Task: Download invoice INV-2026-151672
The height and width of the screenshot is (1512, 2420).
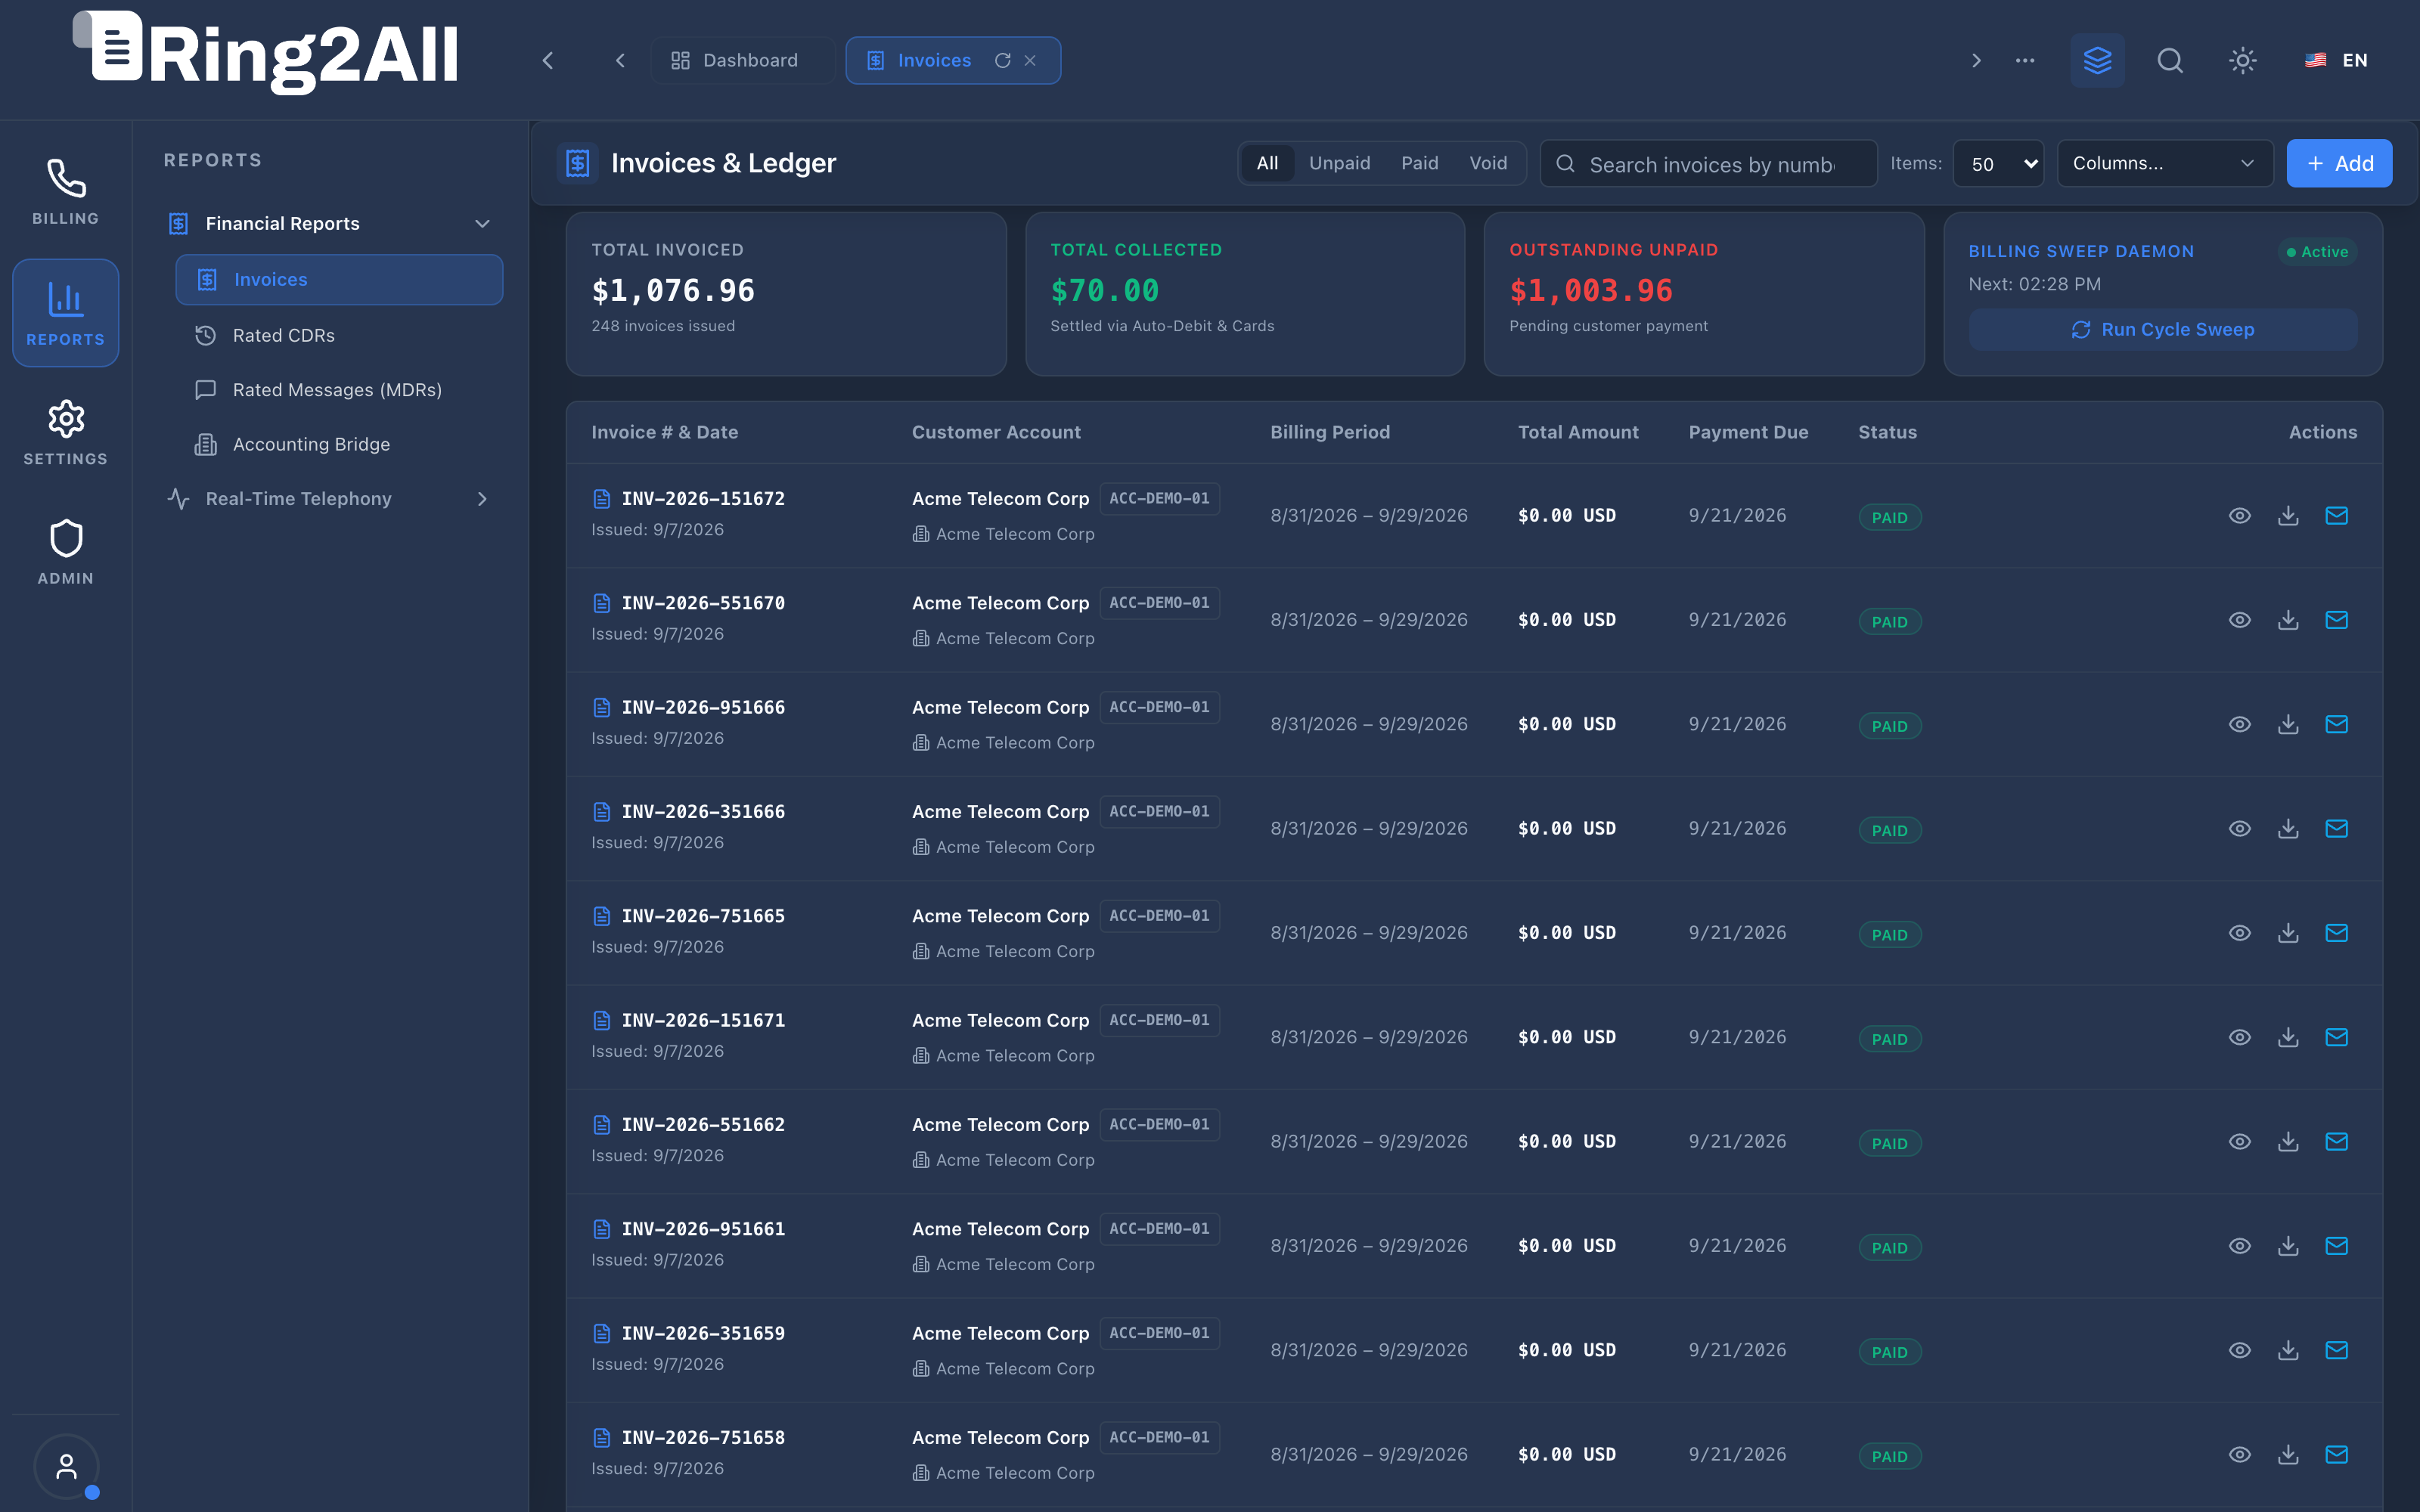Action: (x=2288, y=516)
